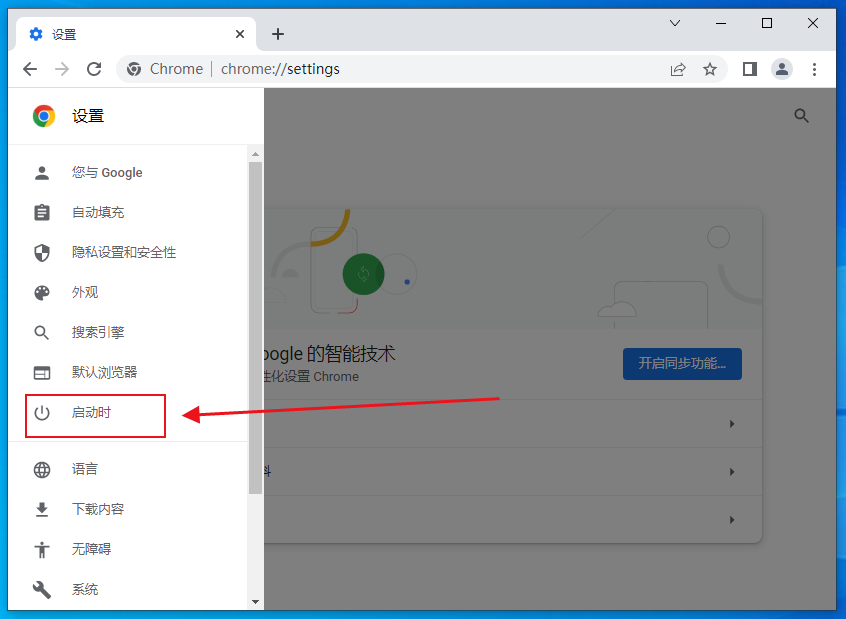Open 系统 settings section
Image resolution: width=846 pixels, height=619 pixels.
point(128,589)
